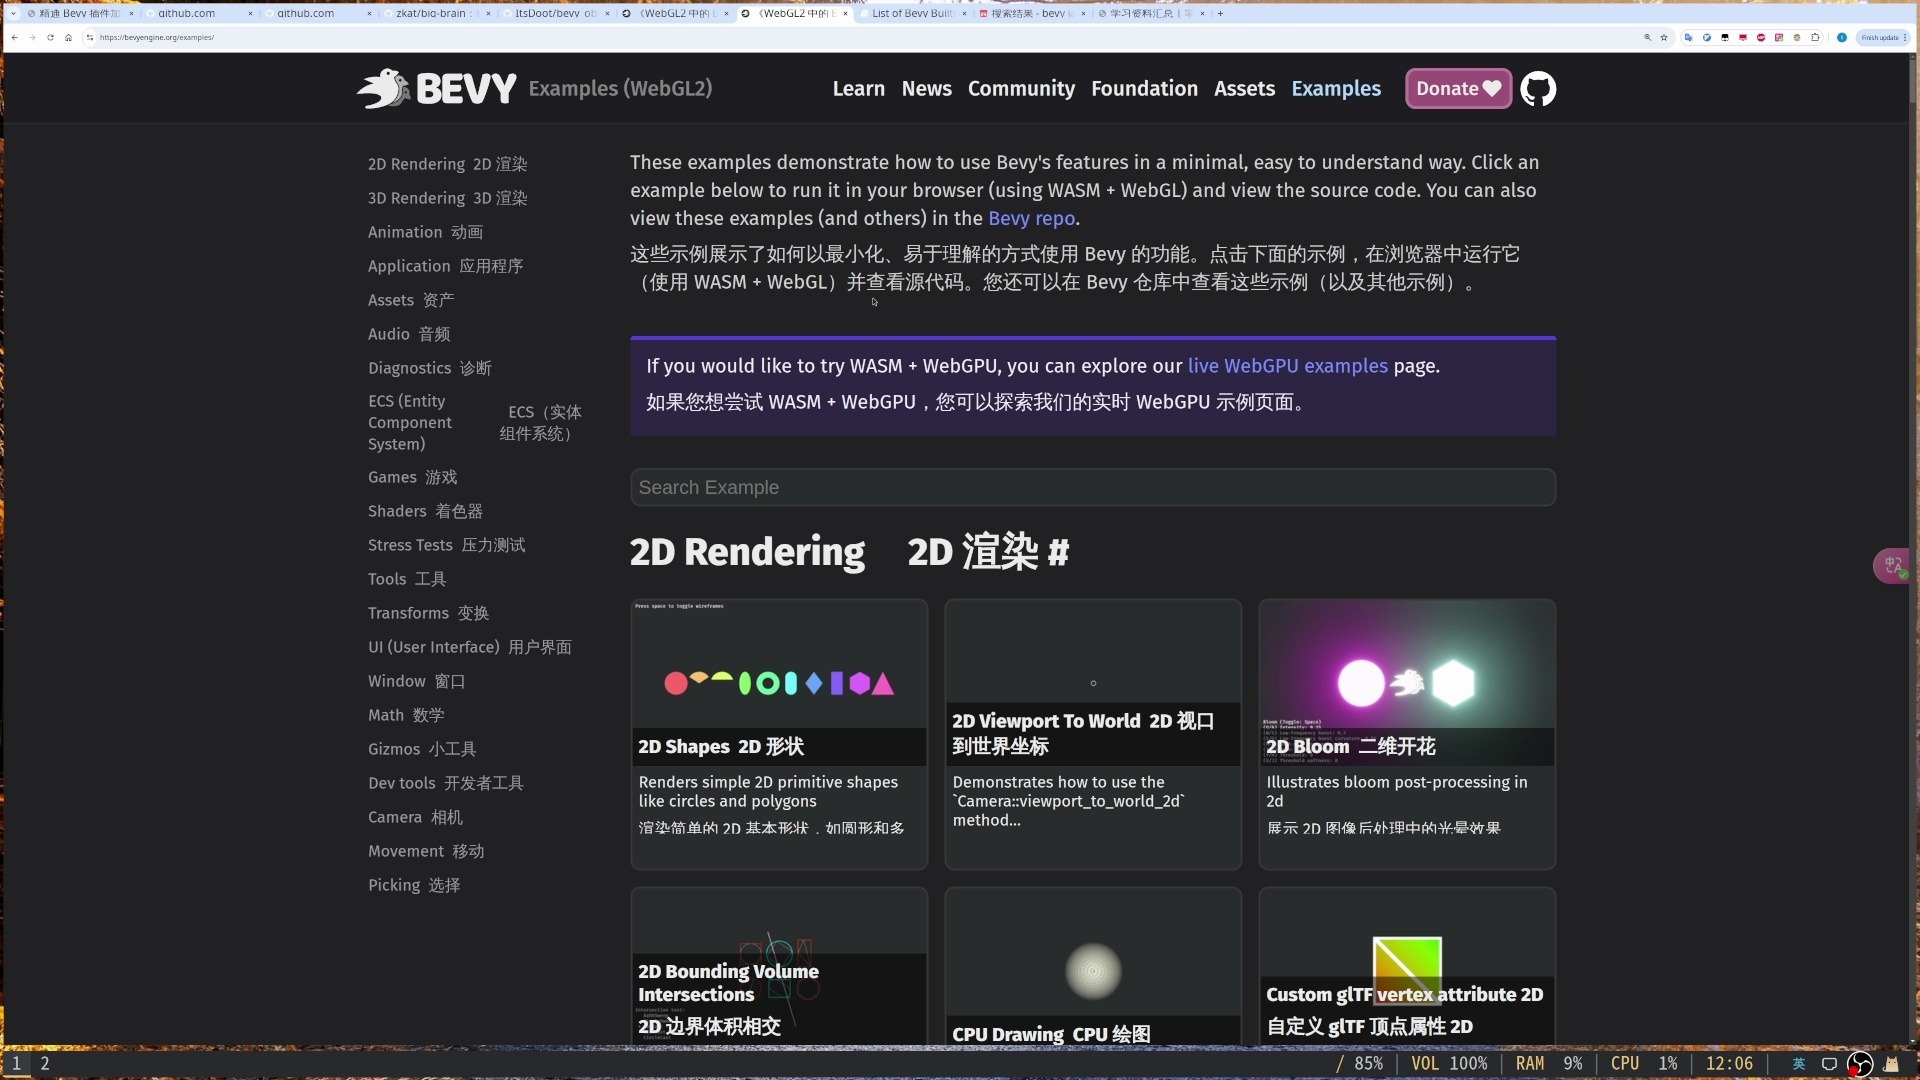
Task: Click the Search Example input field
Action: pyautogui.click(x=1092, y=488)
